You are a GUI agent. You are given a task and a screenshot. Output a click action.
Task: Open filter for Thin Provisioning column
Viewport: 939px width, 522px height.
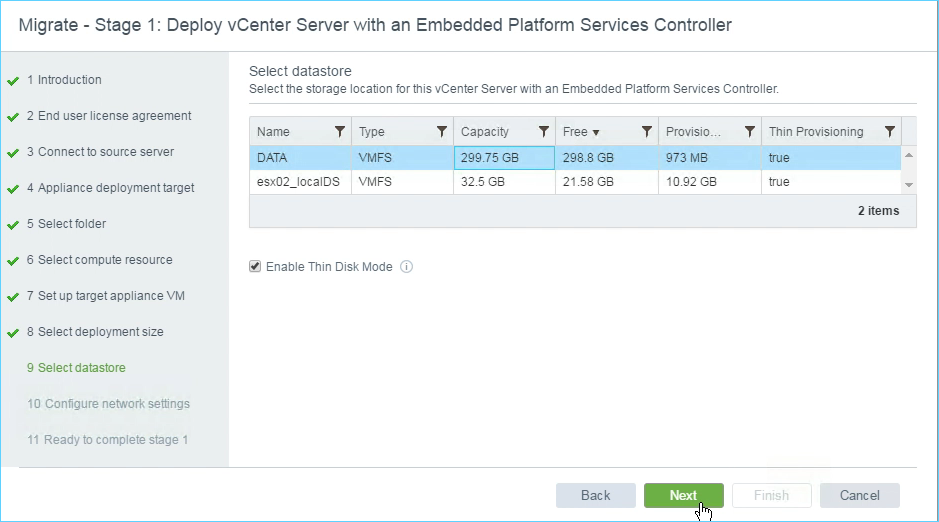[890, 131]
